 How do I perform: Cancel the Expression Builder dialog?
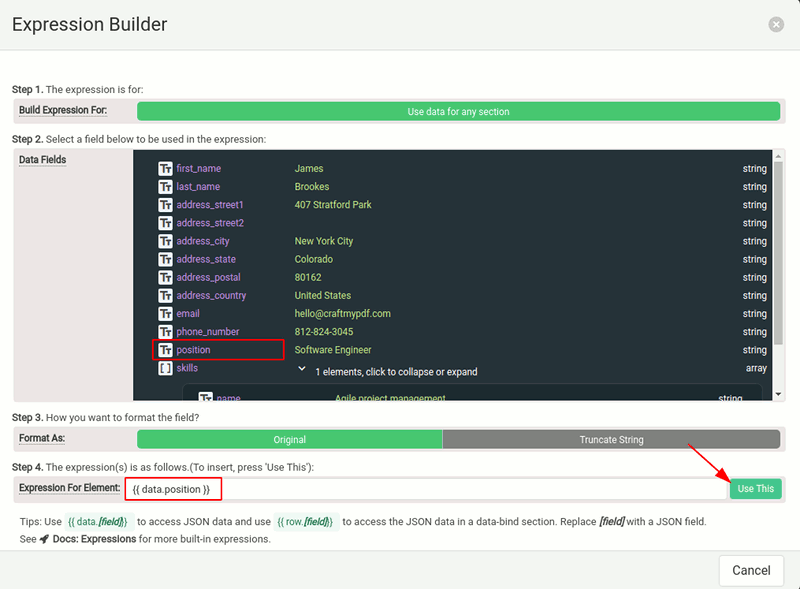751,569
